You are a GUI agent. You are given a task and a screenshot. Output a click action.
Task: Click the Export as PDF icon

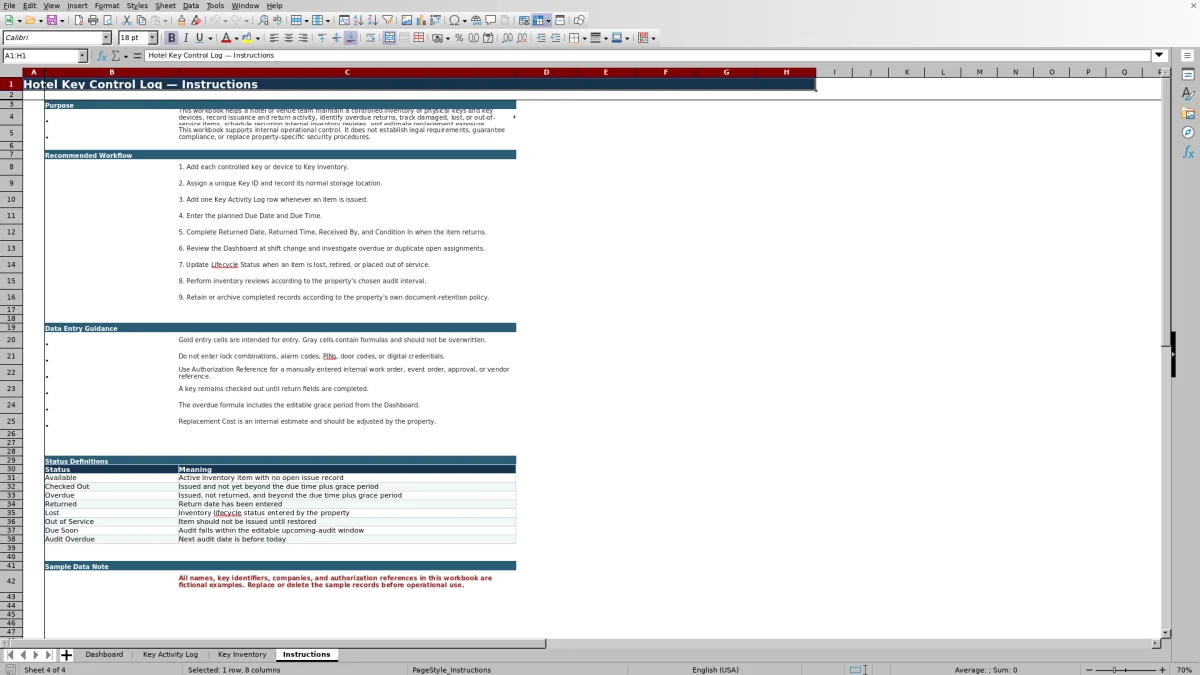click(78, 20)
